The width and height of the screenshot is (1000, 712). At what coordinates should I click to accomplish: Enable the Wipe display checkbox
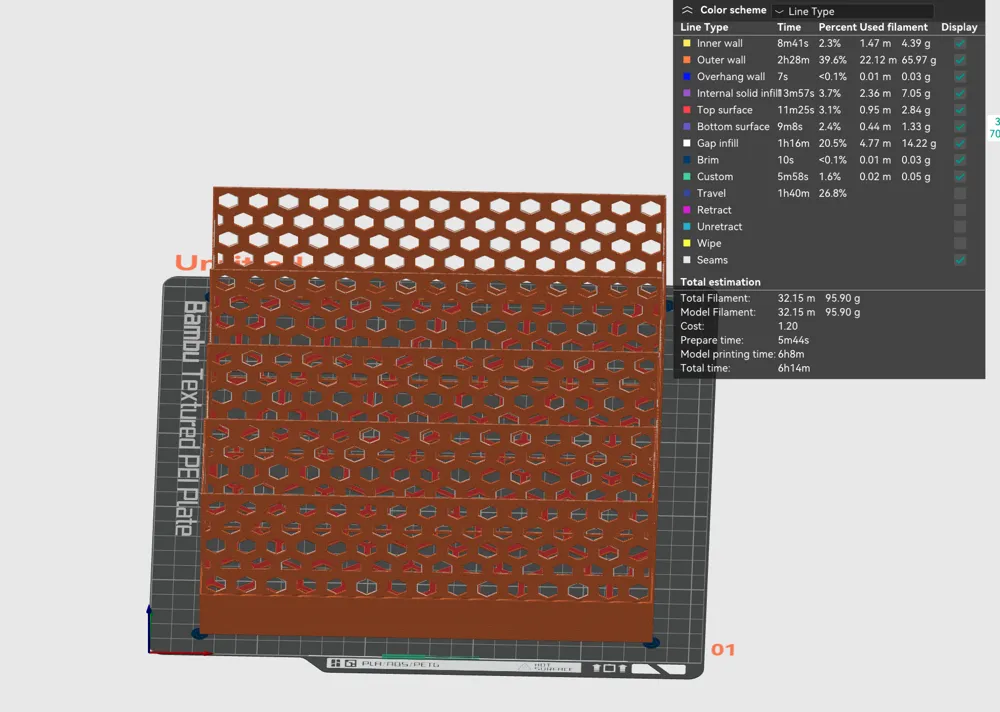pos(959,243)
